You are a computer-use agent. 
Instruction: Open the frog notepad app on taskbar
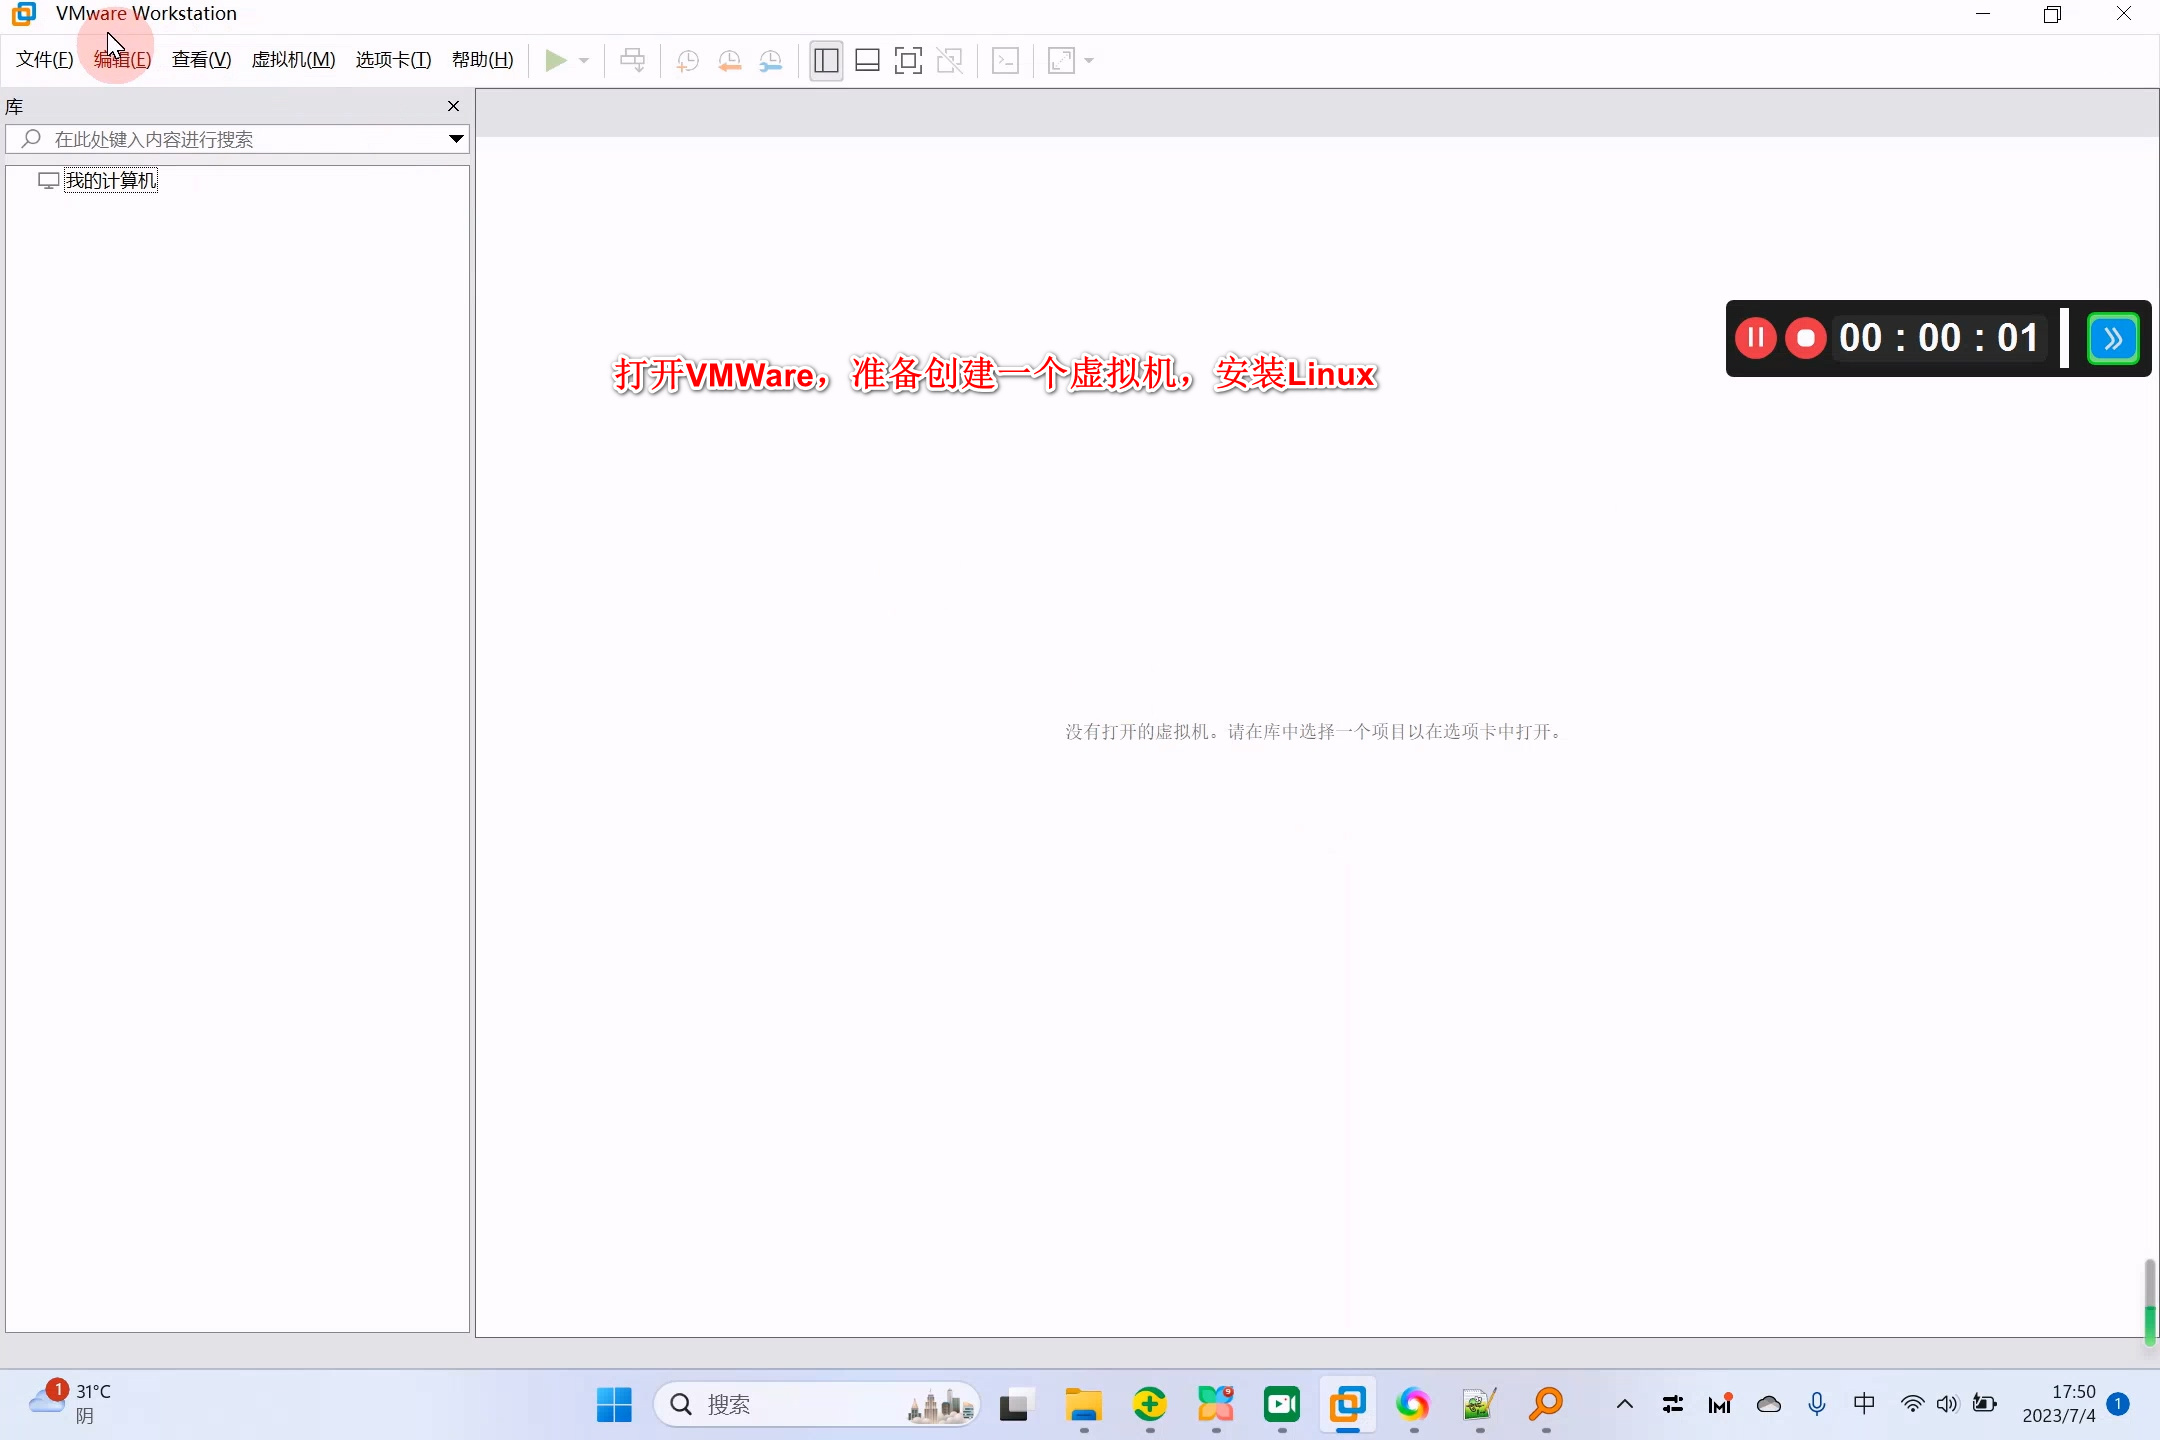pos(1479,1405)
